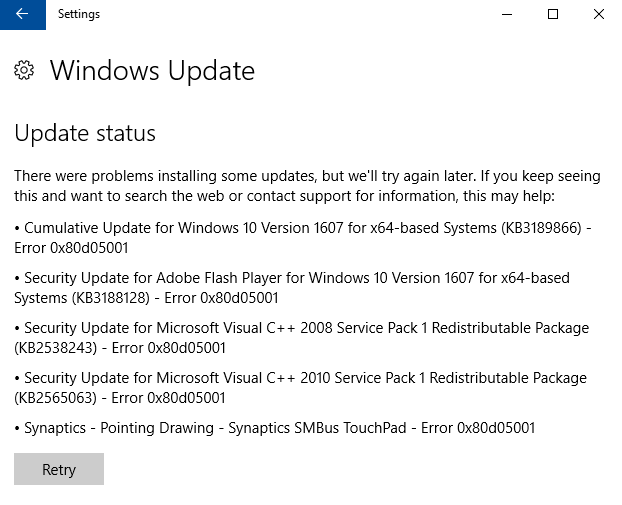Click the KB3189866 identifier text
622x505 pixels.
click(541, 228)
